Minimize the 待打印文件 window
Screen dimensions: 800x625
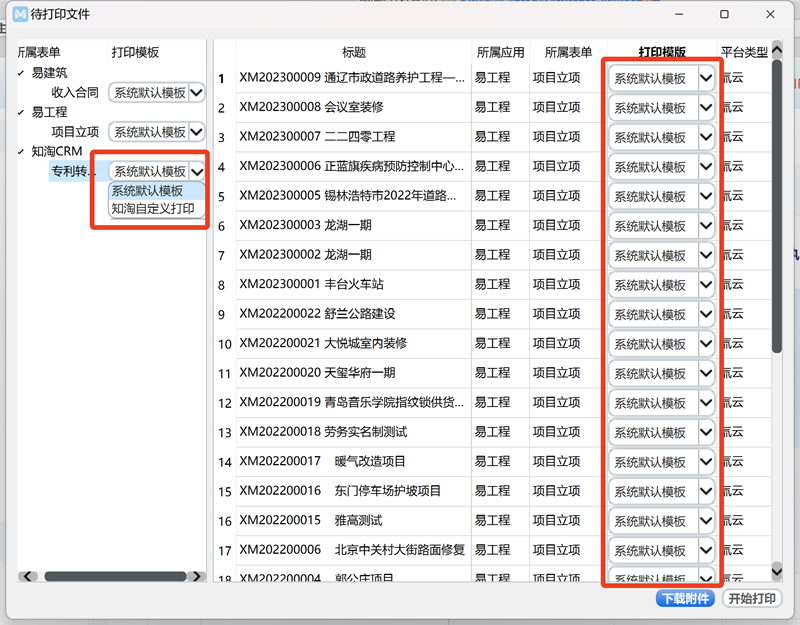pos(679,14)
